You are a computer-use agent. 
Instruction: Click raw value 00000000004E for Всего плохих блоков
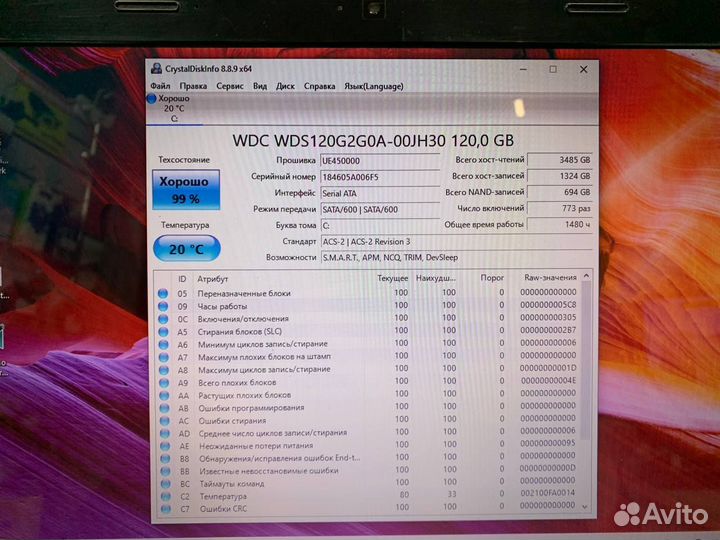(x=548, y=380)
